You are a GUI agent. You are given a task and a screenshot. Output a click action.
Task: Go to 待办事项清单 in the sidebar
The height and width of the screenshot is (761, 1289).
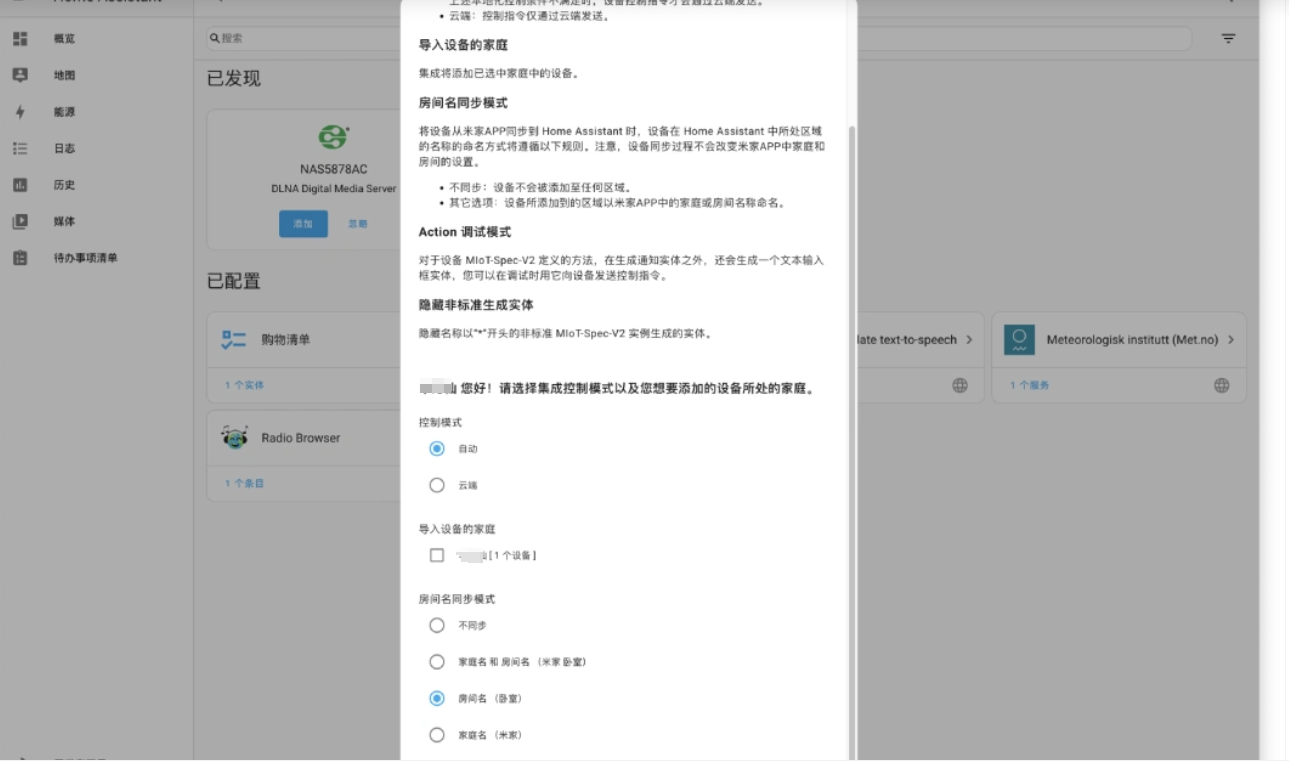(x=85, y=258)
